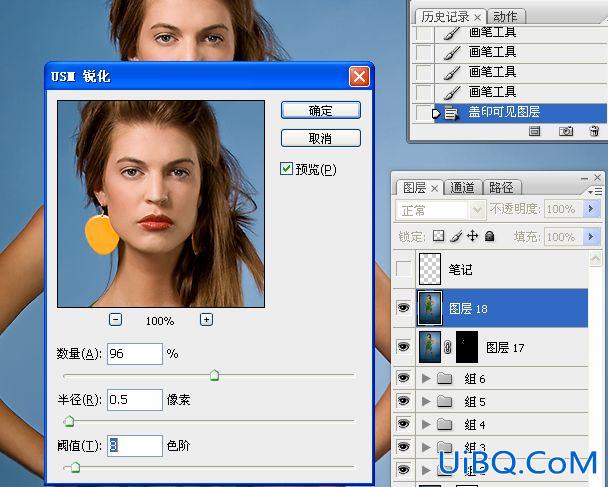Switch to the 历史记录 tab
This screenshot has width=608, height=487.
[445, 17]
